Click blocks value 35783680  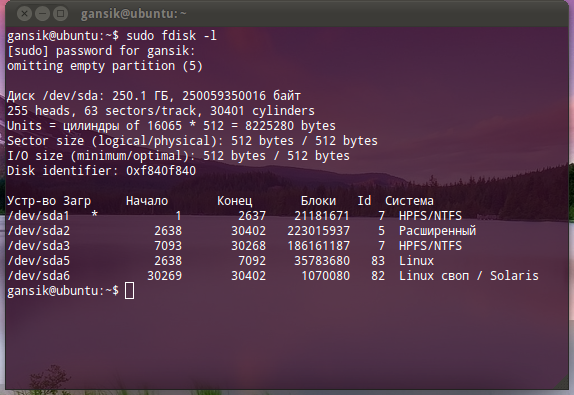coord(322,261)
